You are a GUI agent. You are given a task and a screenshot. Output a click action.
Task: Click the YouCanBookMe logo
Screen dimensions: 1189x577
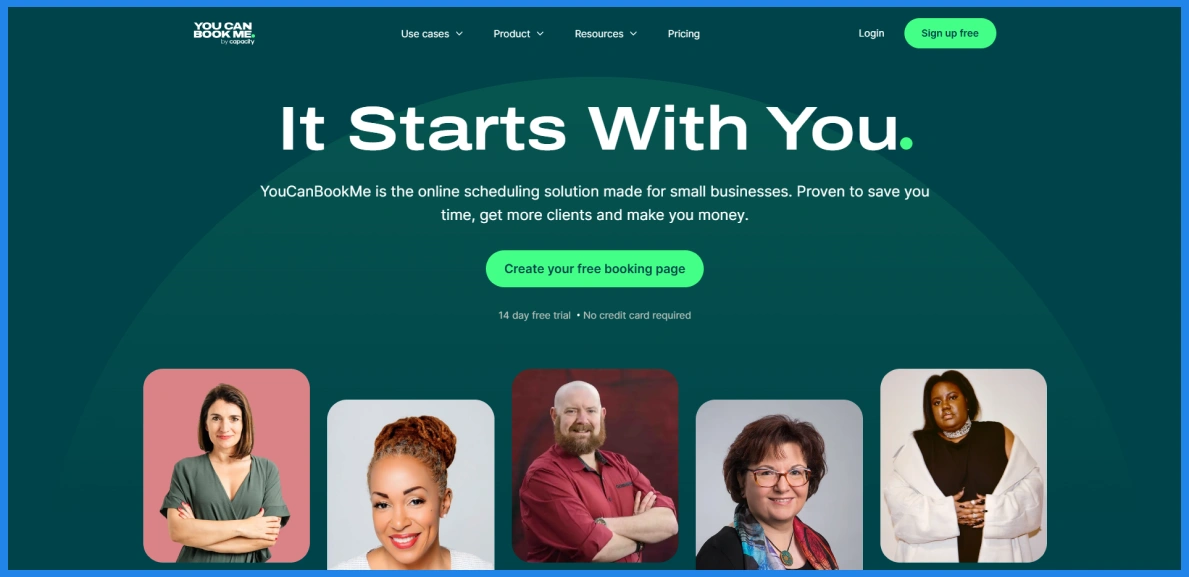[224, 33]
